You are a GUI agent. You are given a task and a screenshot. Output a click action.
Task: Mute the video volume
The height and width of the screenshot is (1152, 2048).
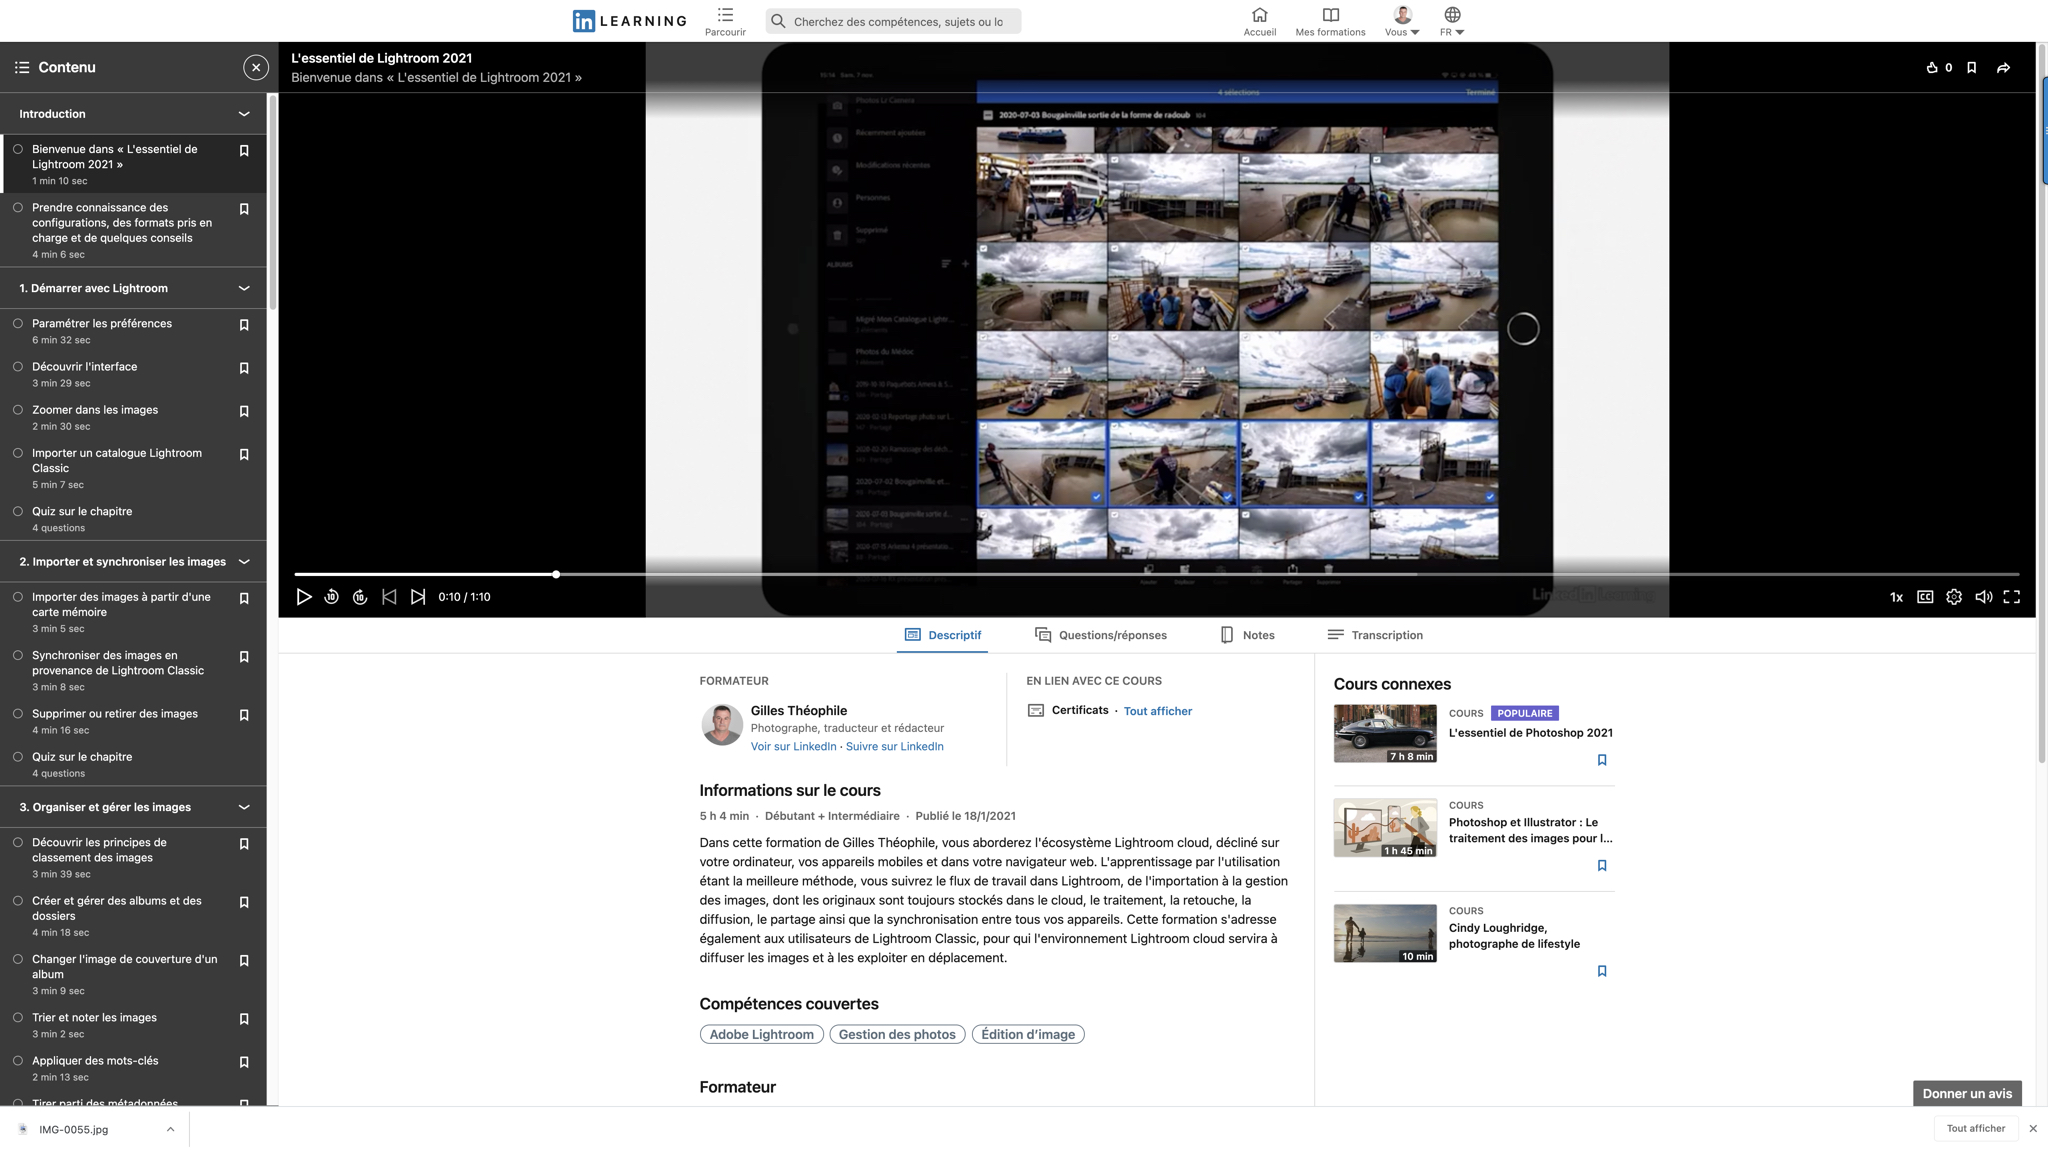[x=1983, y=597]
